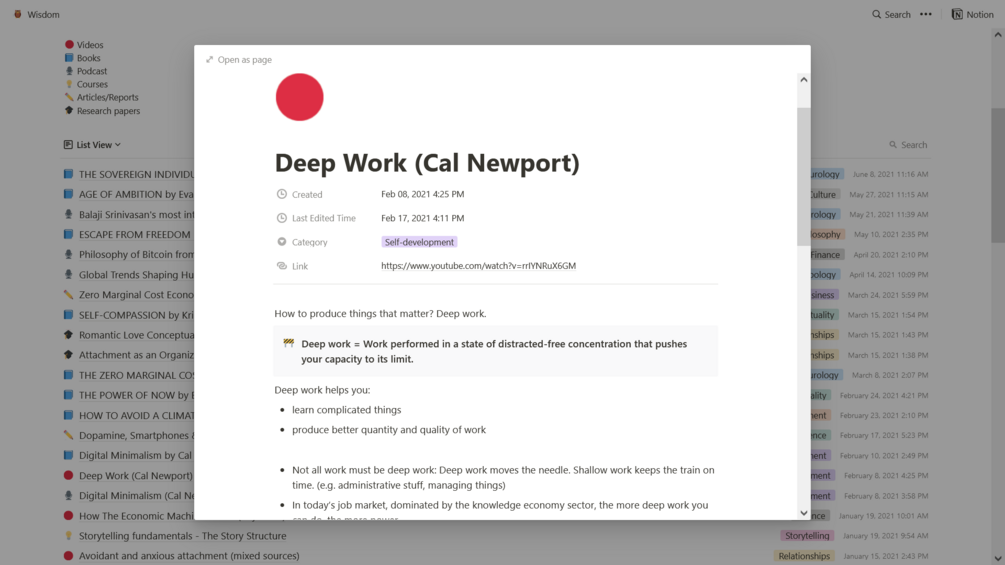Click the modal vertical scrollbar thumb
The height and width of the screenshot is (565, 1005).
tap(804, 177)
